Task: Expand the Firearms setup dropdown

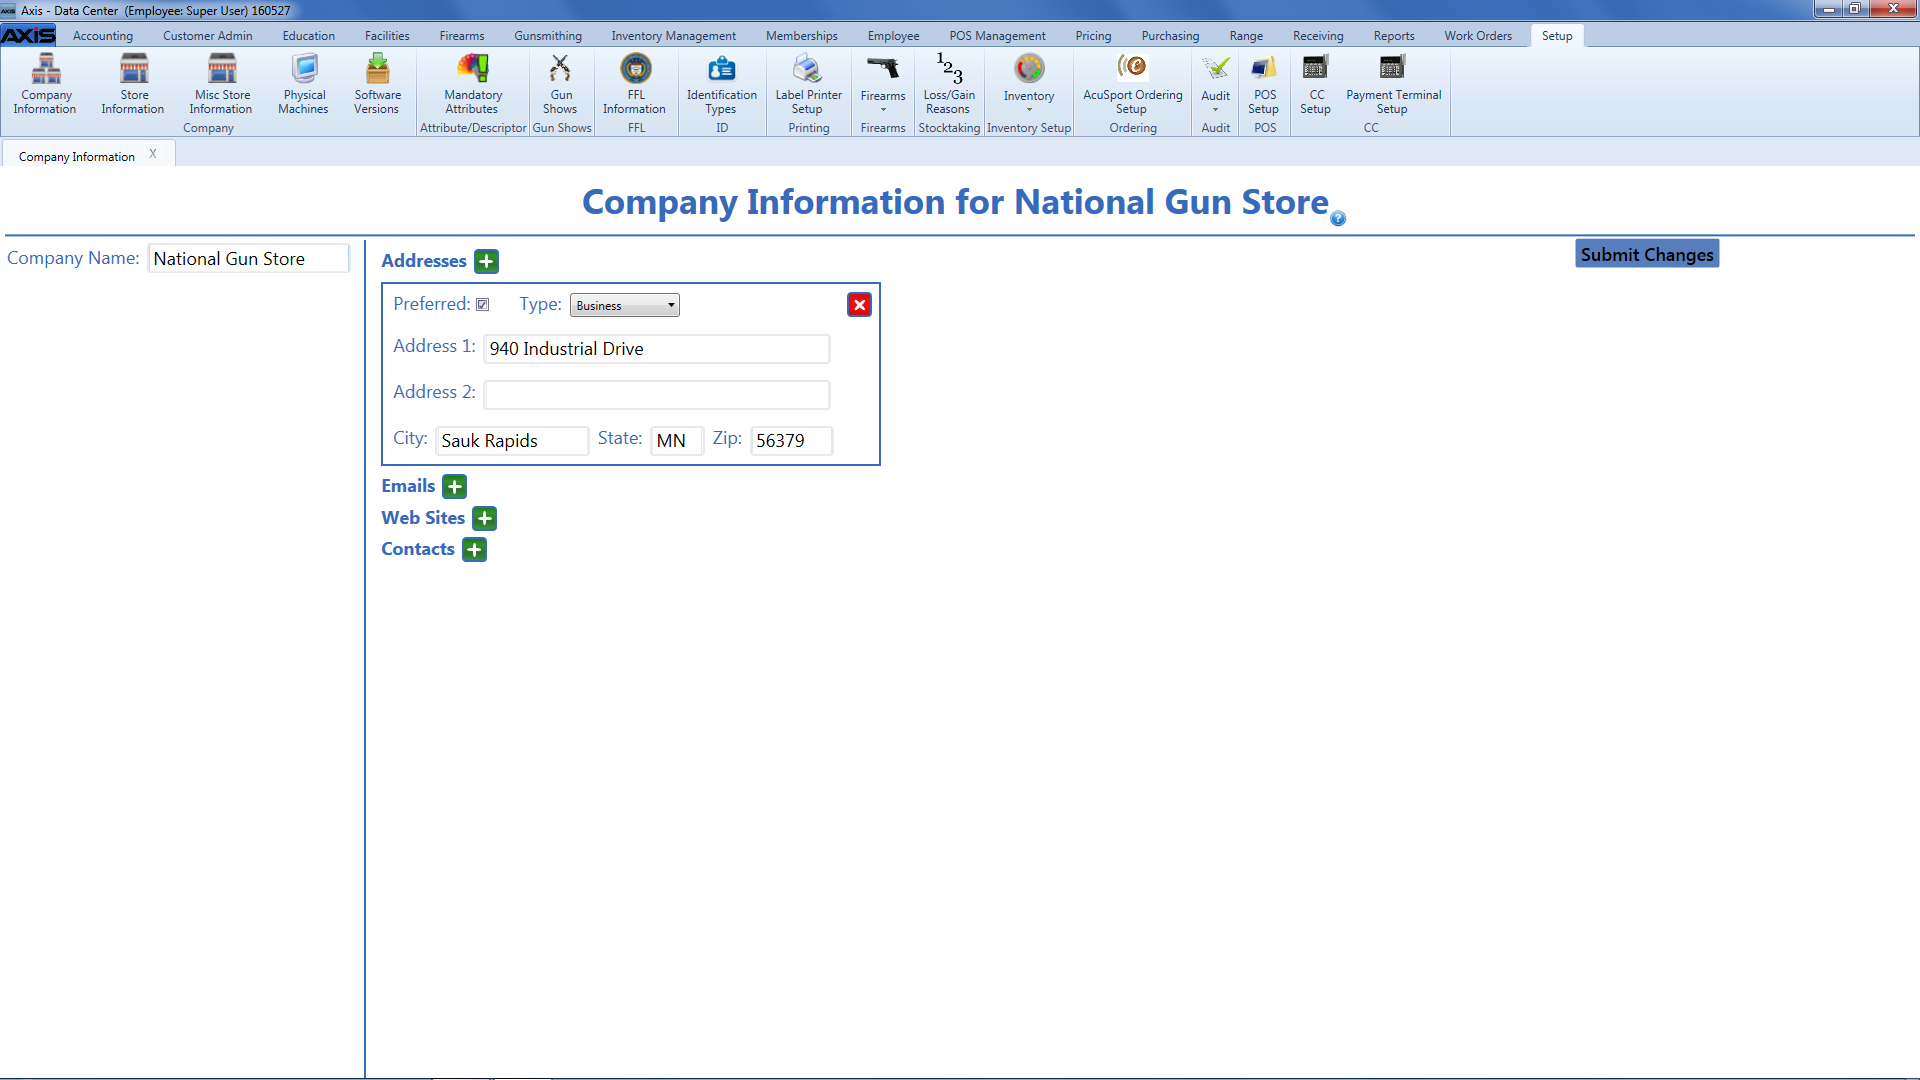Action: click(x=883, y=85)
